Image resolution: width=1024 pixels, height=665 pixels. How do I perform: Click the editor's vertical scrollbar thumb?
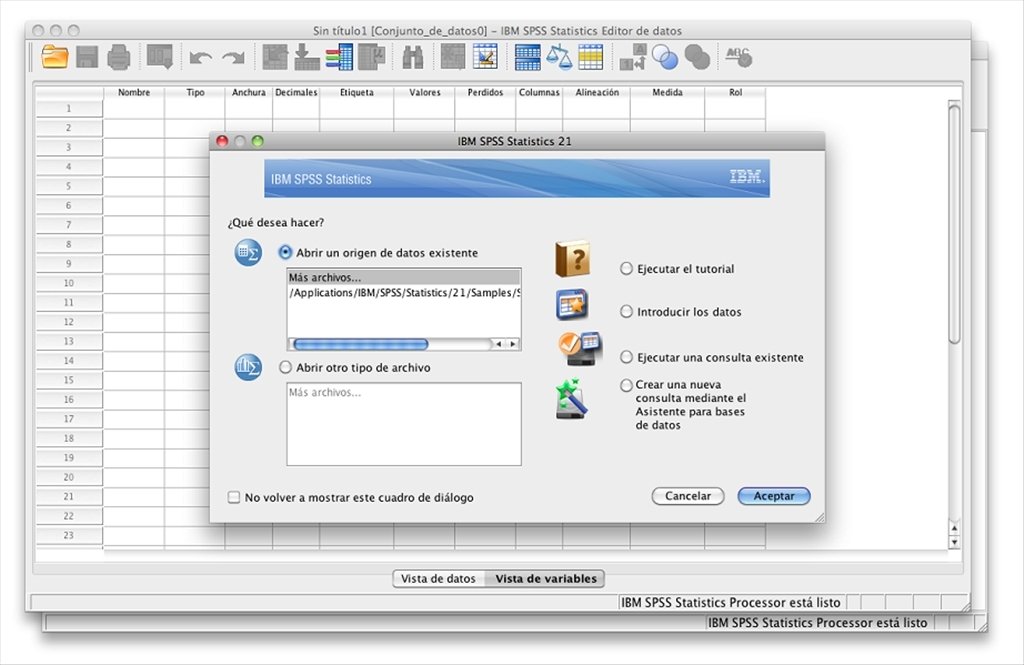tap(954, 222)
